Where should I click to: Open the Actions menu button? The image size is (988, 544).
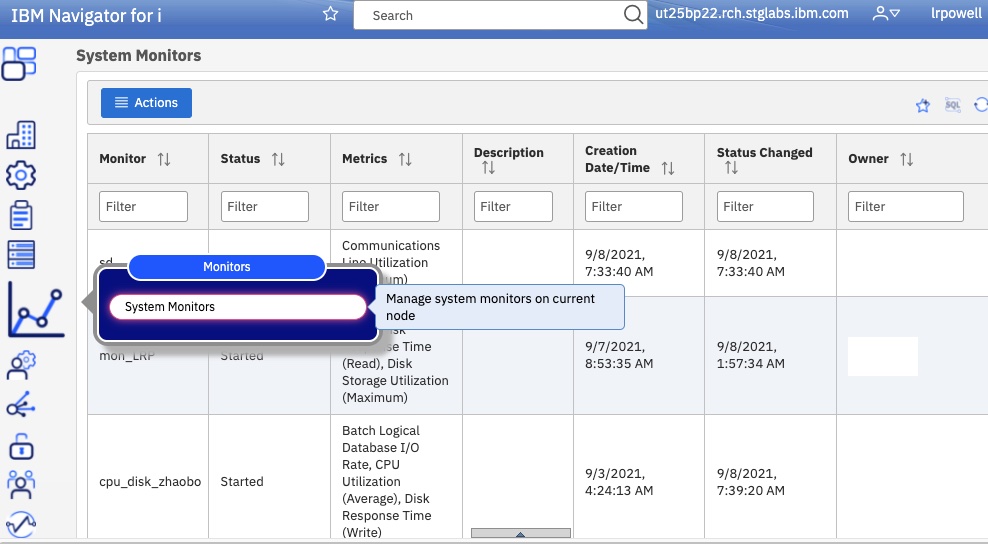click(146, 103)
